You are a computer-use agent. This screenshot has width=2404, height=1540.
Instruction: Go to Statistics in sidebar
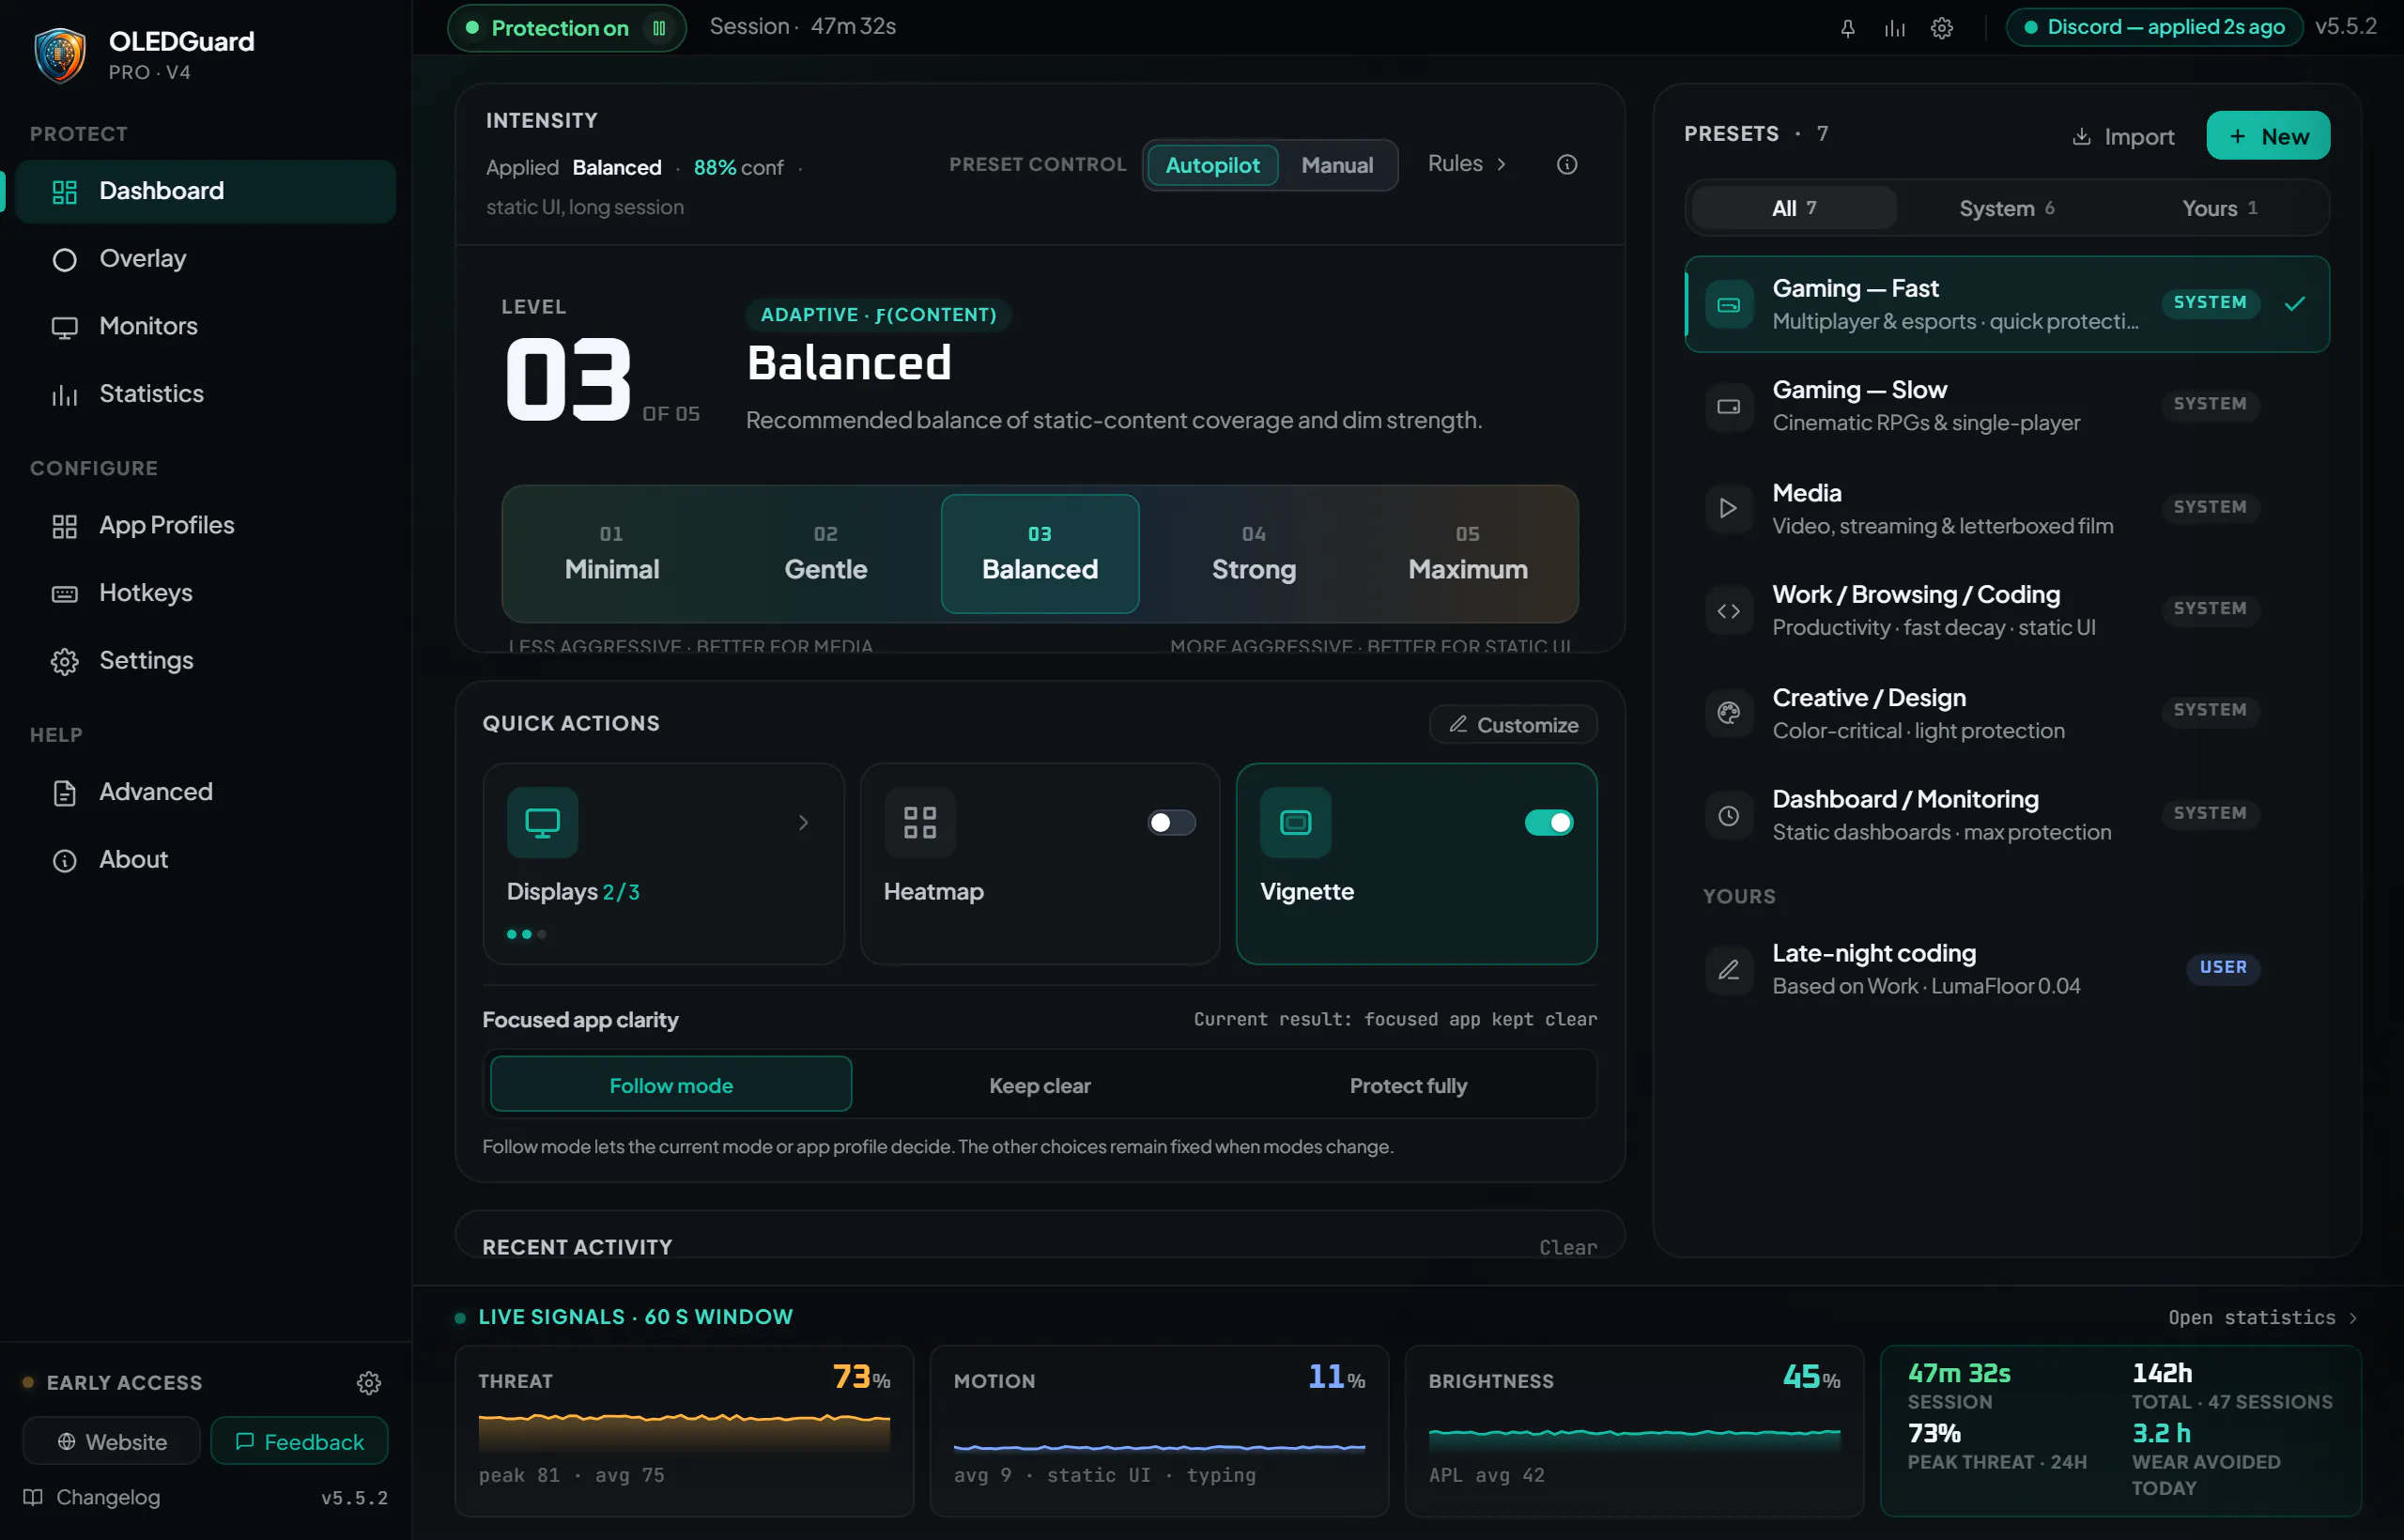[205, 394]
